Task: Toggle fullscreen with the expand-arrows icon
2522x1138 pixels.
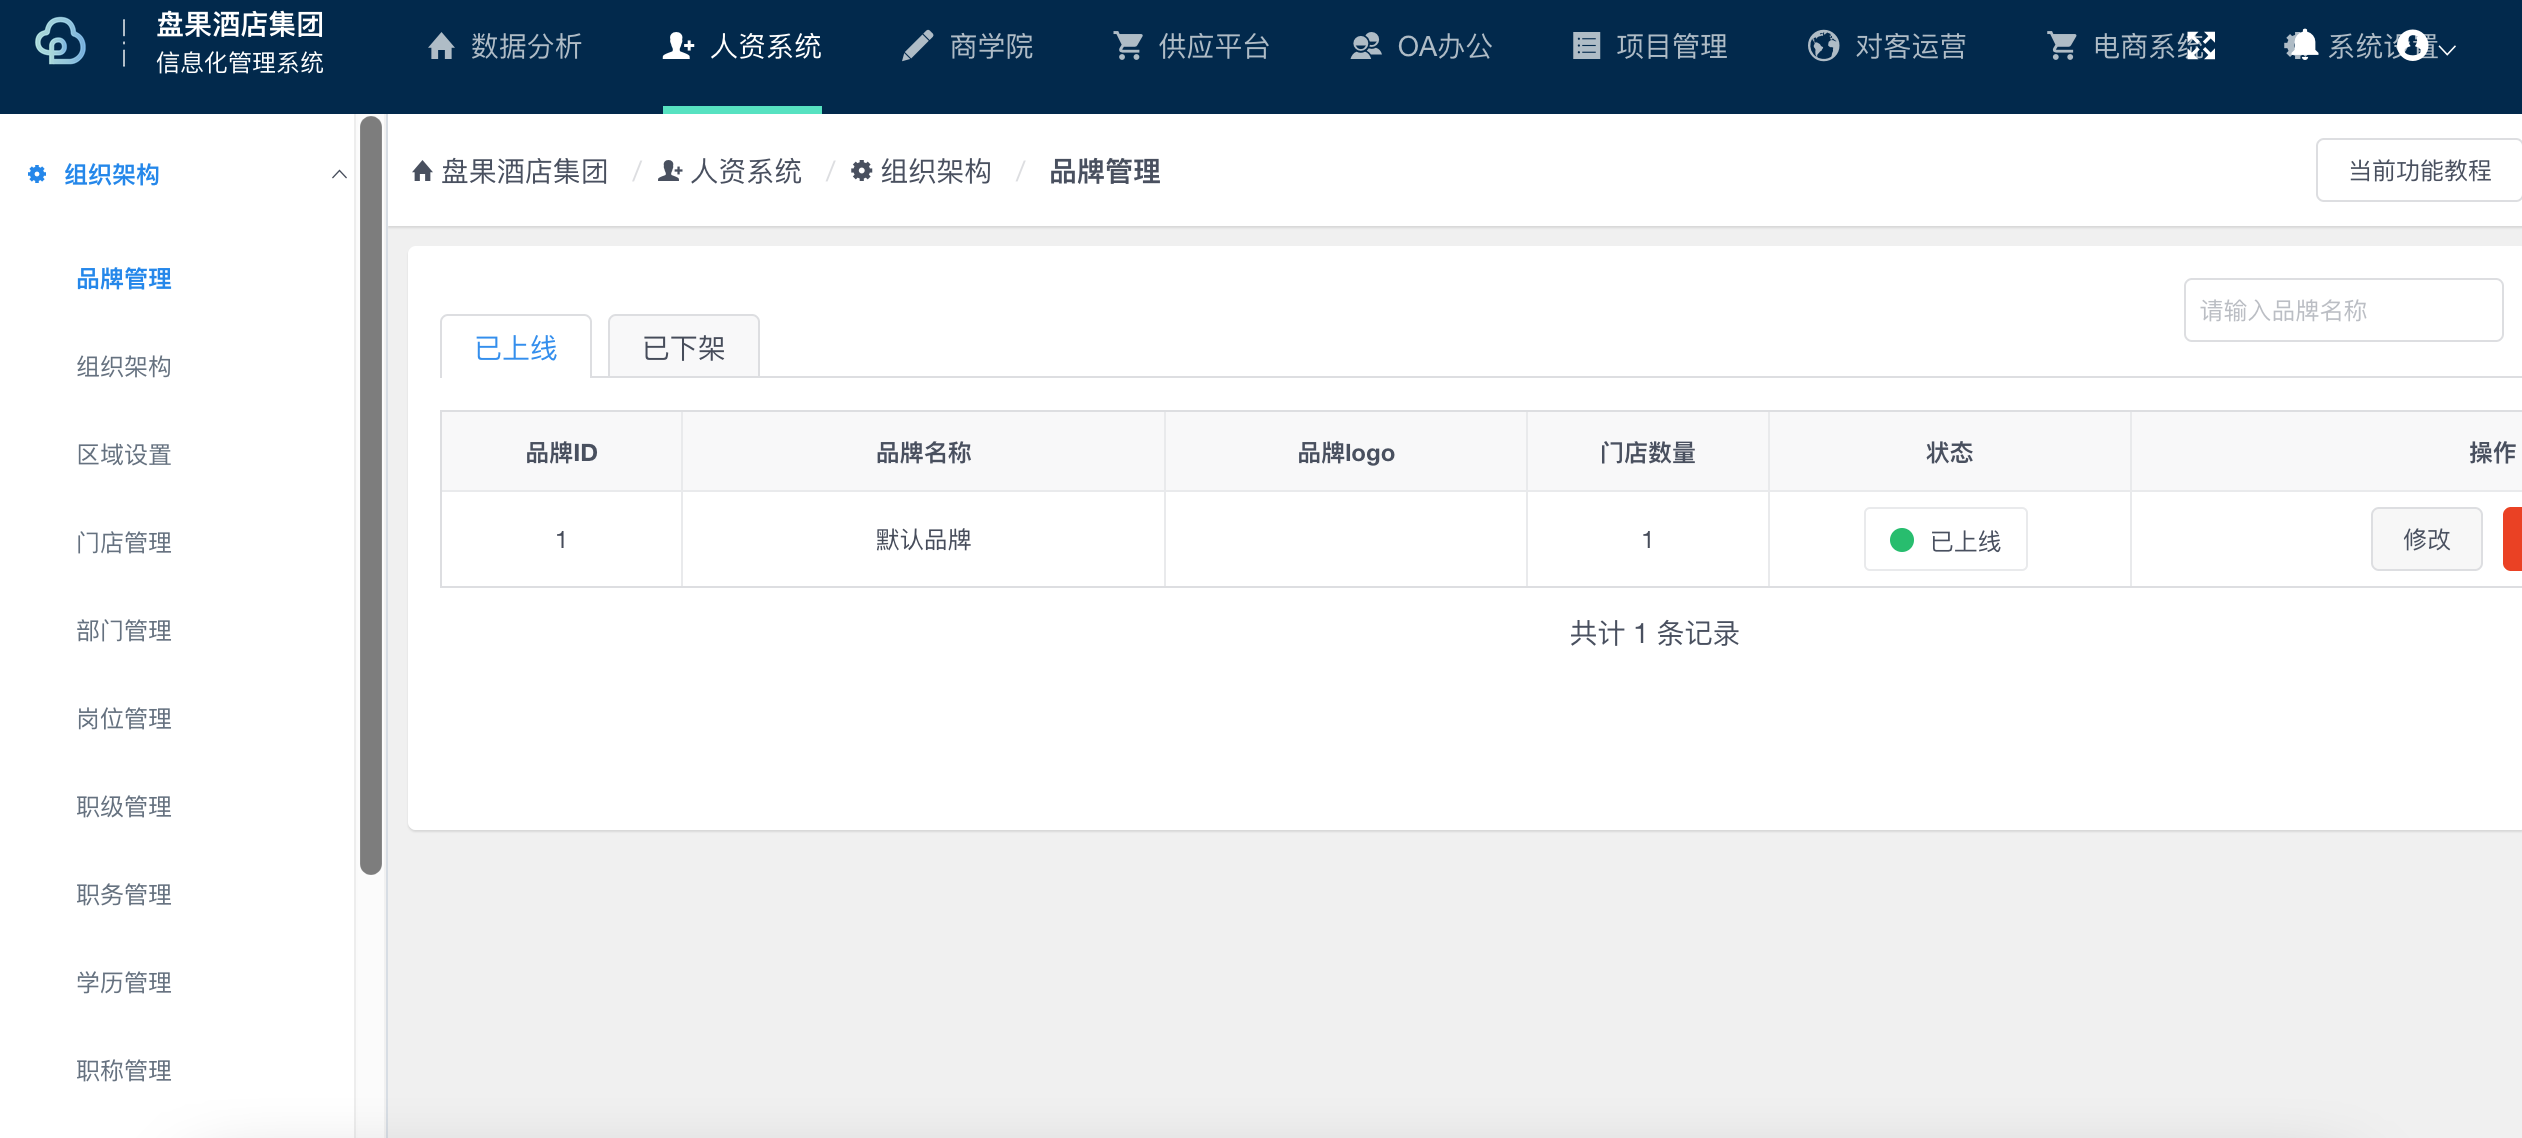Action: click(2200, 46)
